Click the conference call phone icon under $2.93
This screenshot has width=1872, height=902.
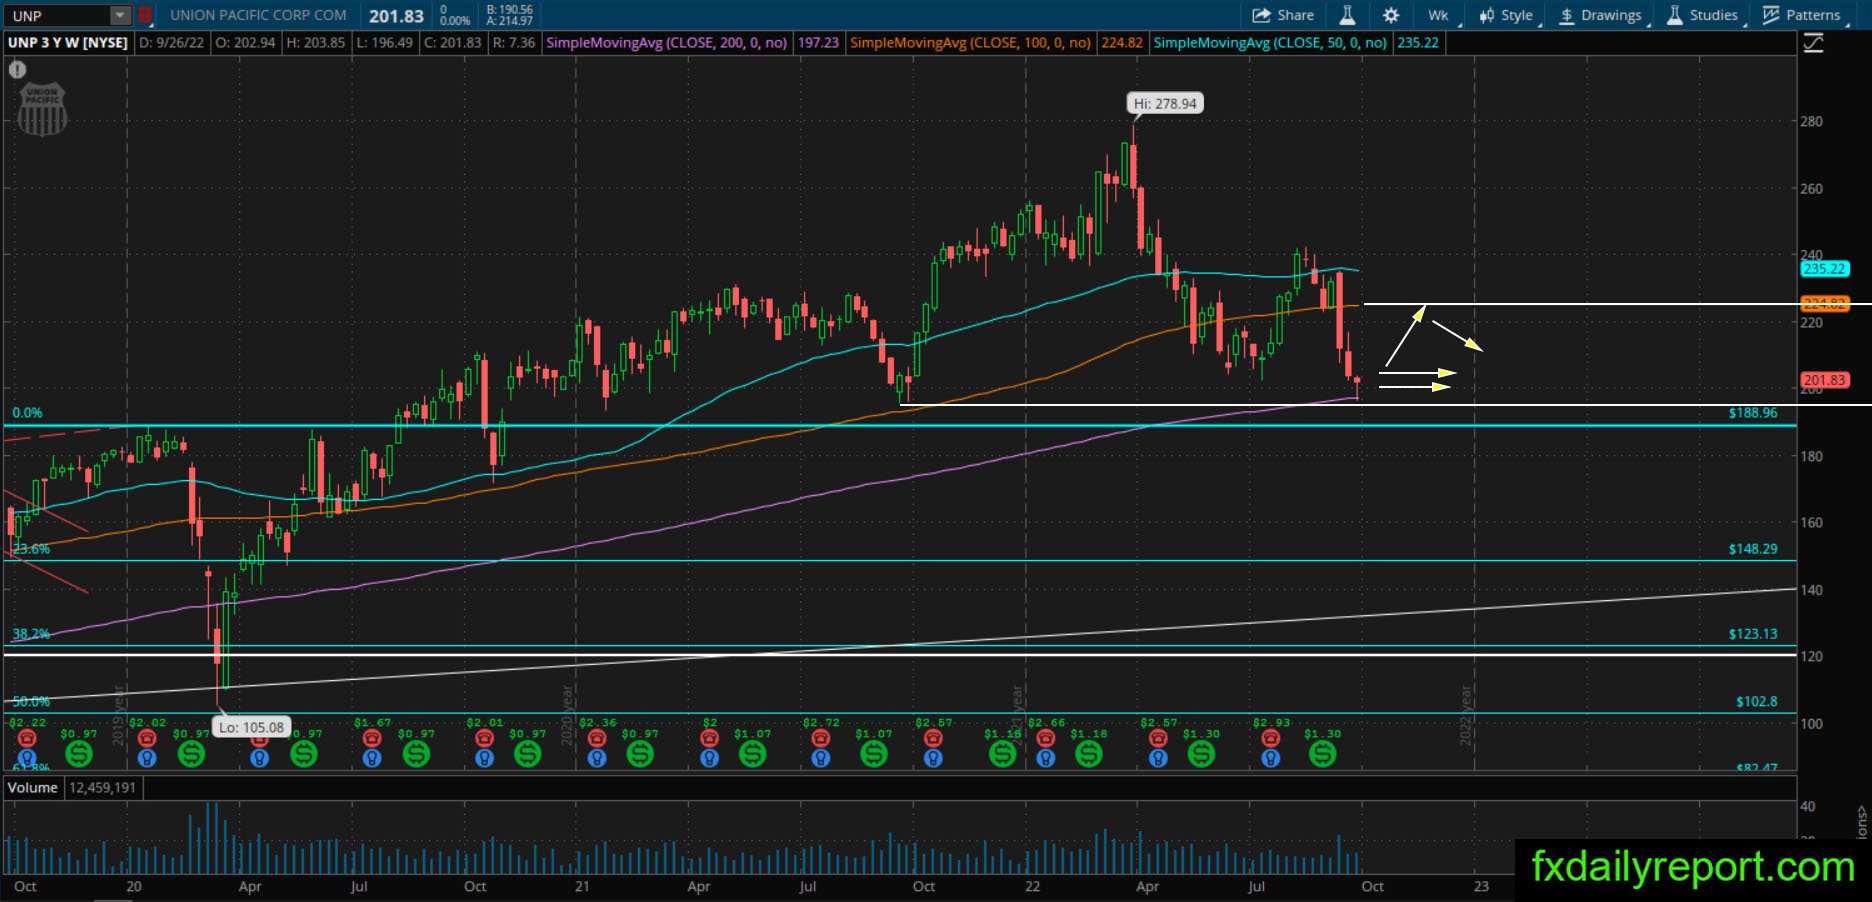click(1270, 738)
